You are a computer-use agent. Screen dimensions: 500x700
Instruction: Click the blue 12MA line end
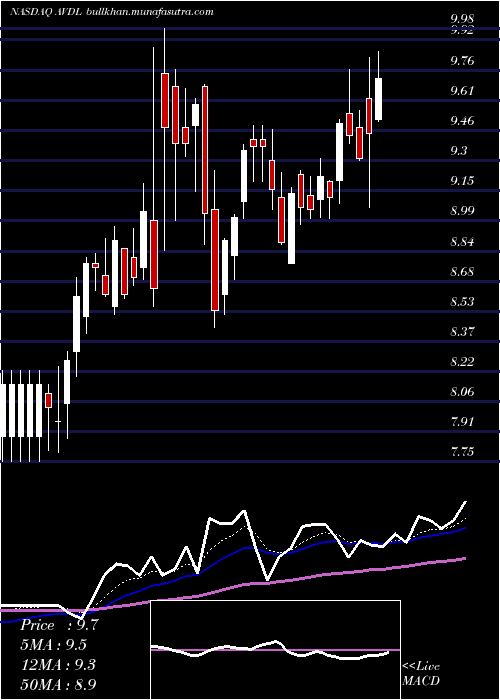pos(465,528)
